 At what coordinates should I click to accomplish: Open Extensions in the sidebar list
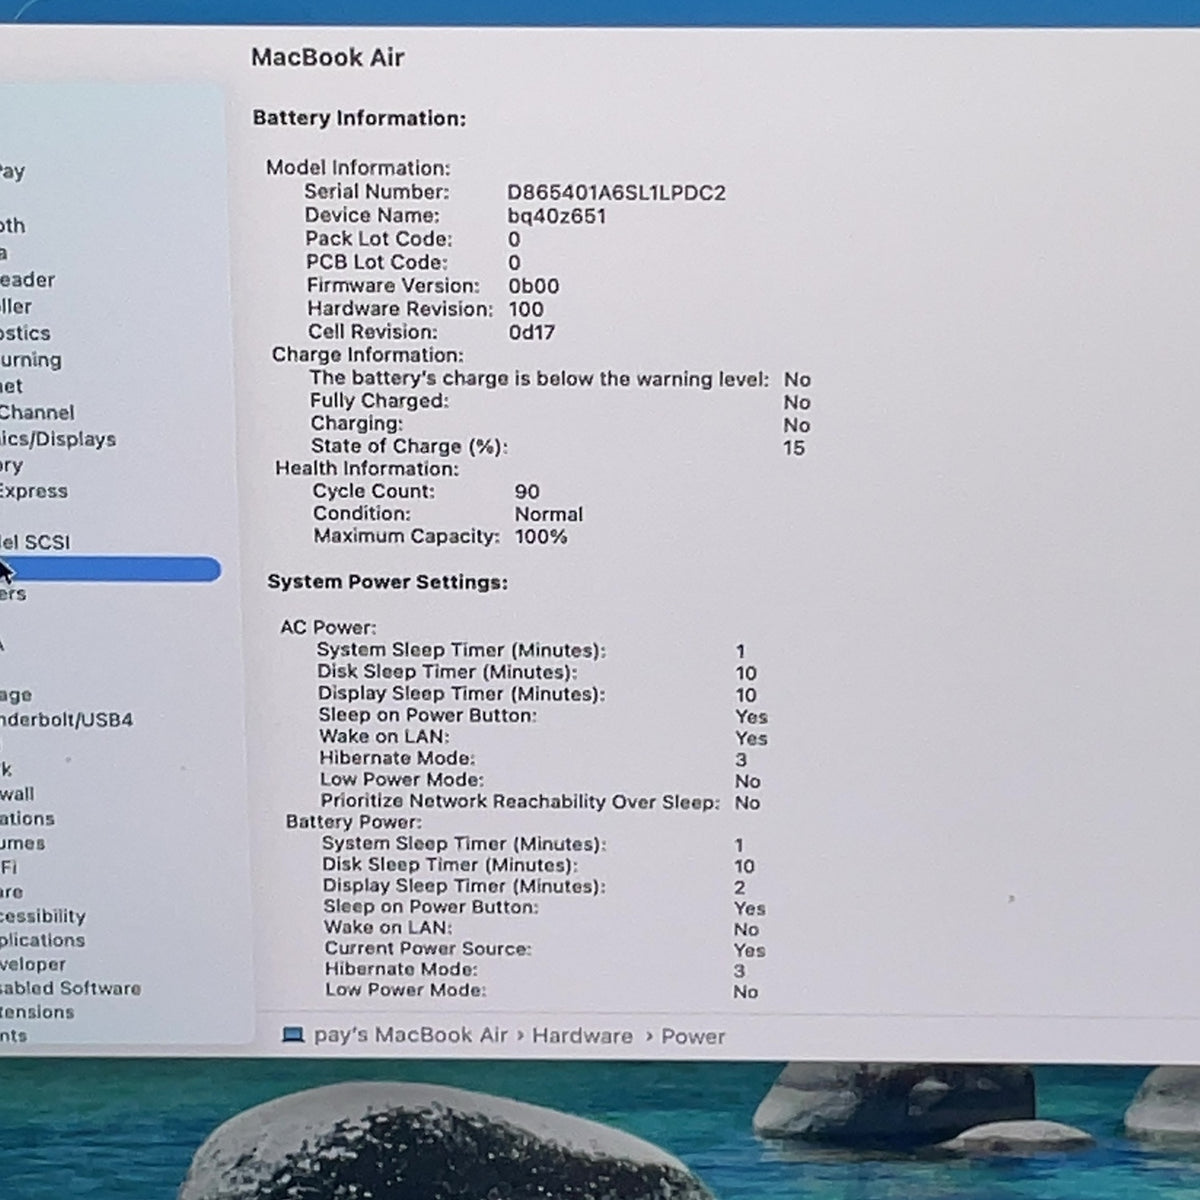37,1012
